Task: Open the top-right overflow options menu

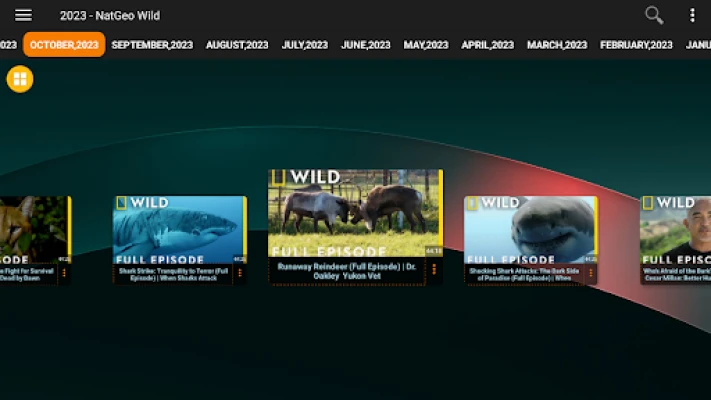Action: tap(692, 16)
